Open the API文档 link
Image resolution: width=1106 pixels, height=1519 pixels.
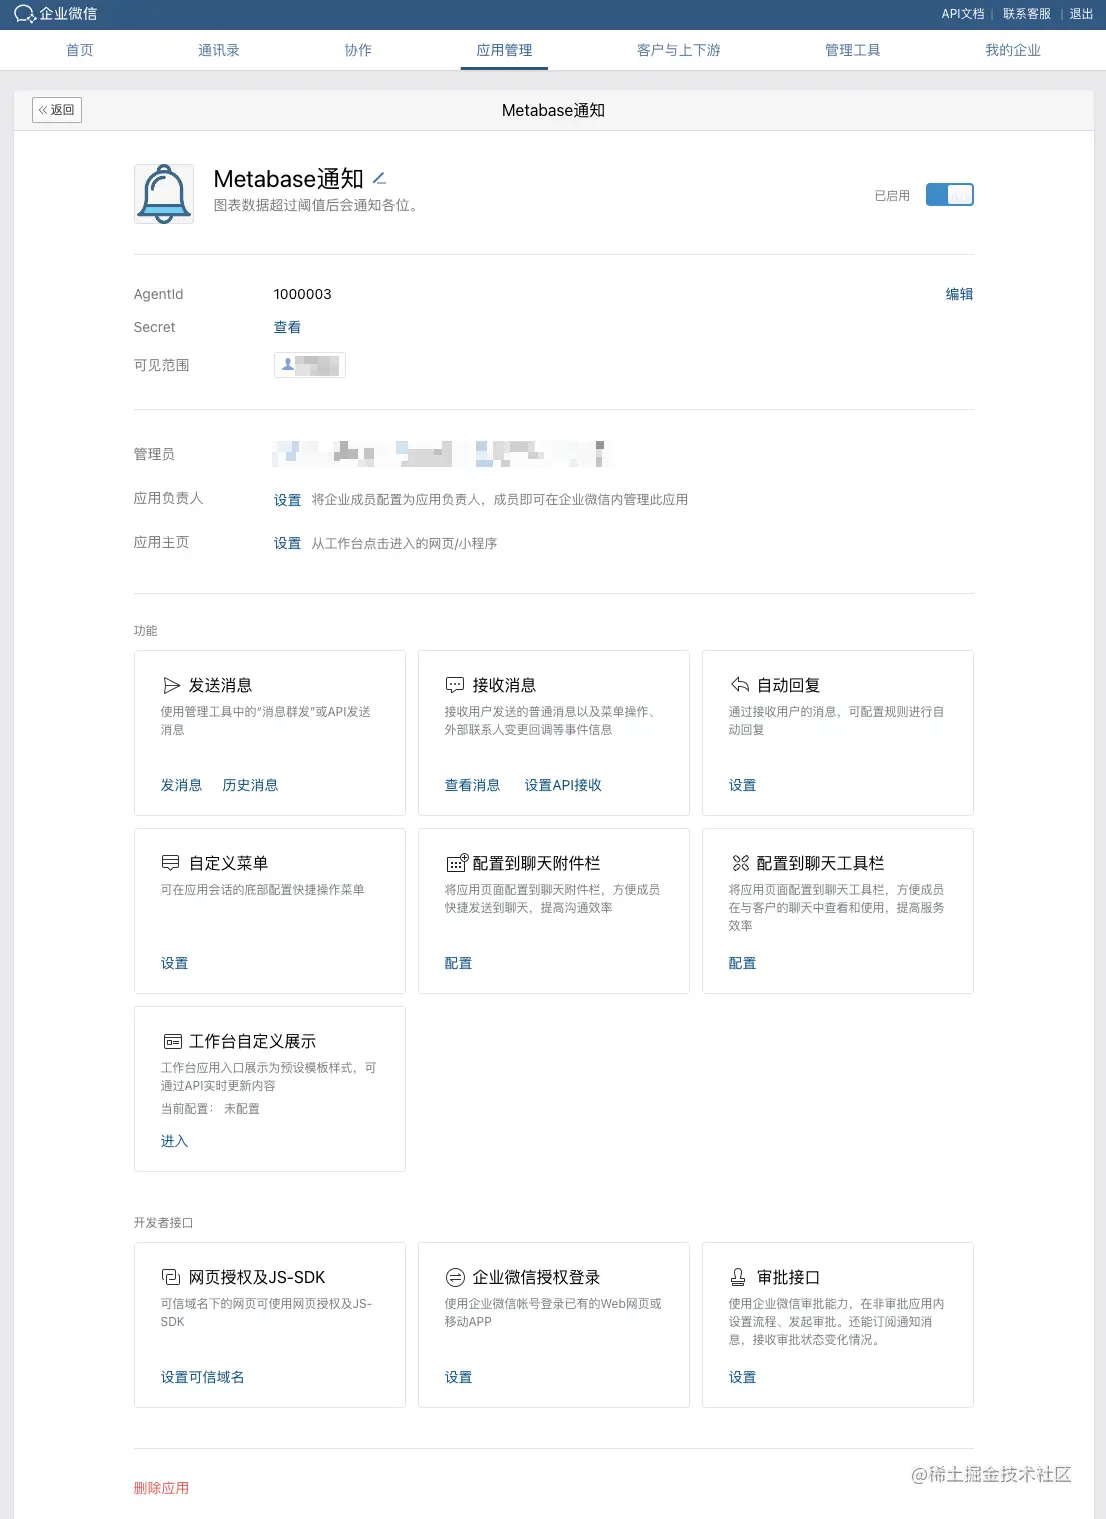(x=963, y=14)
